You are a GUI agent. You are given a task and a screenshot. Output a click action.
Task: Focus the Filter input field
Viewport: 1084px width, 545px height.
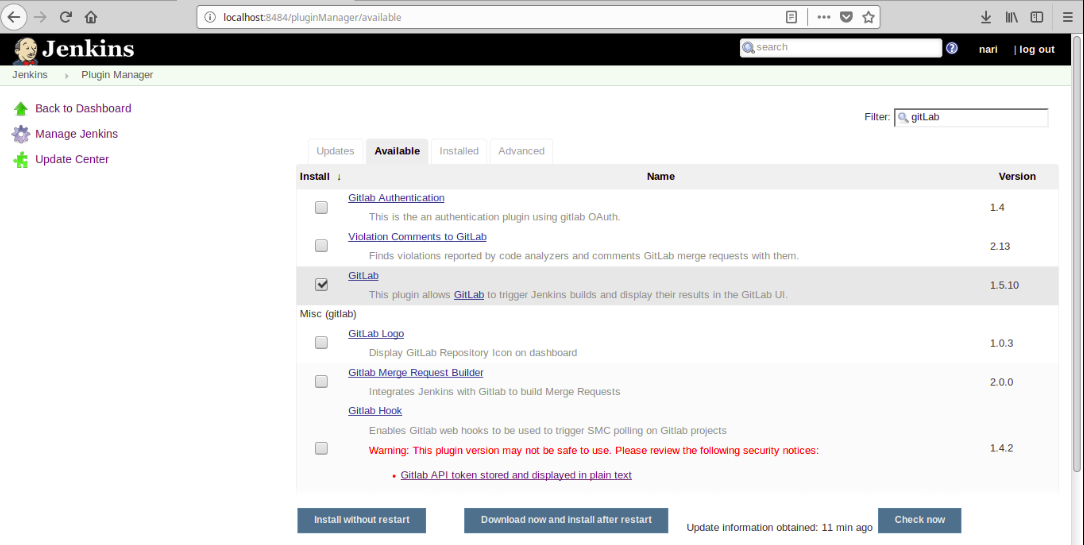(971, 118)
